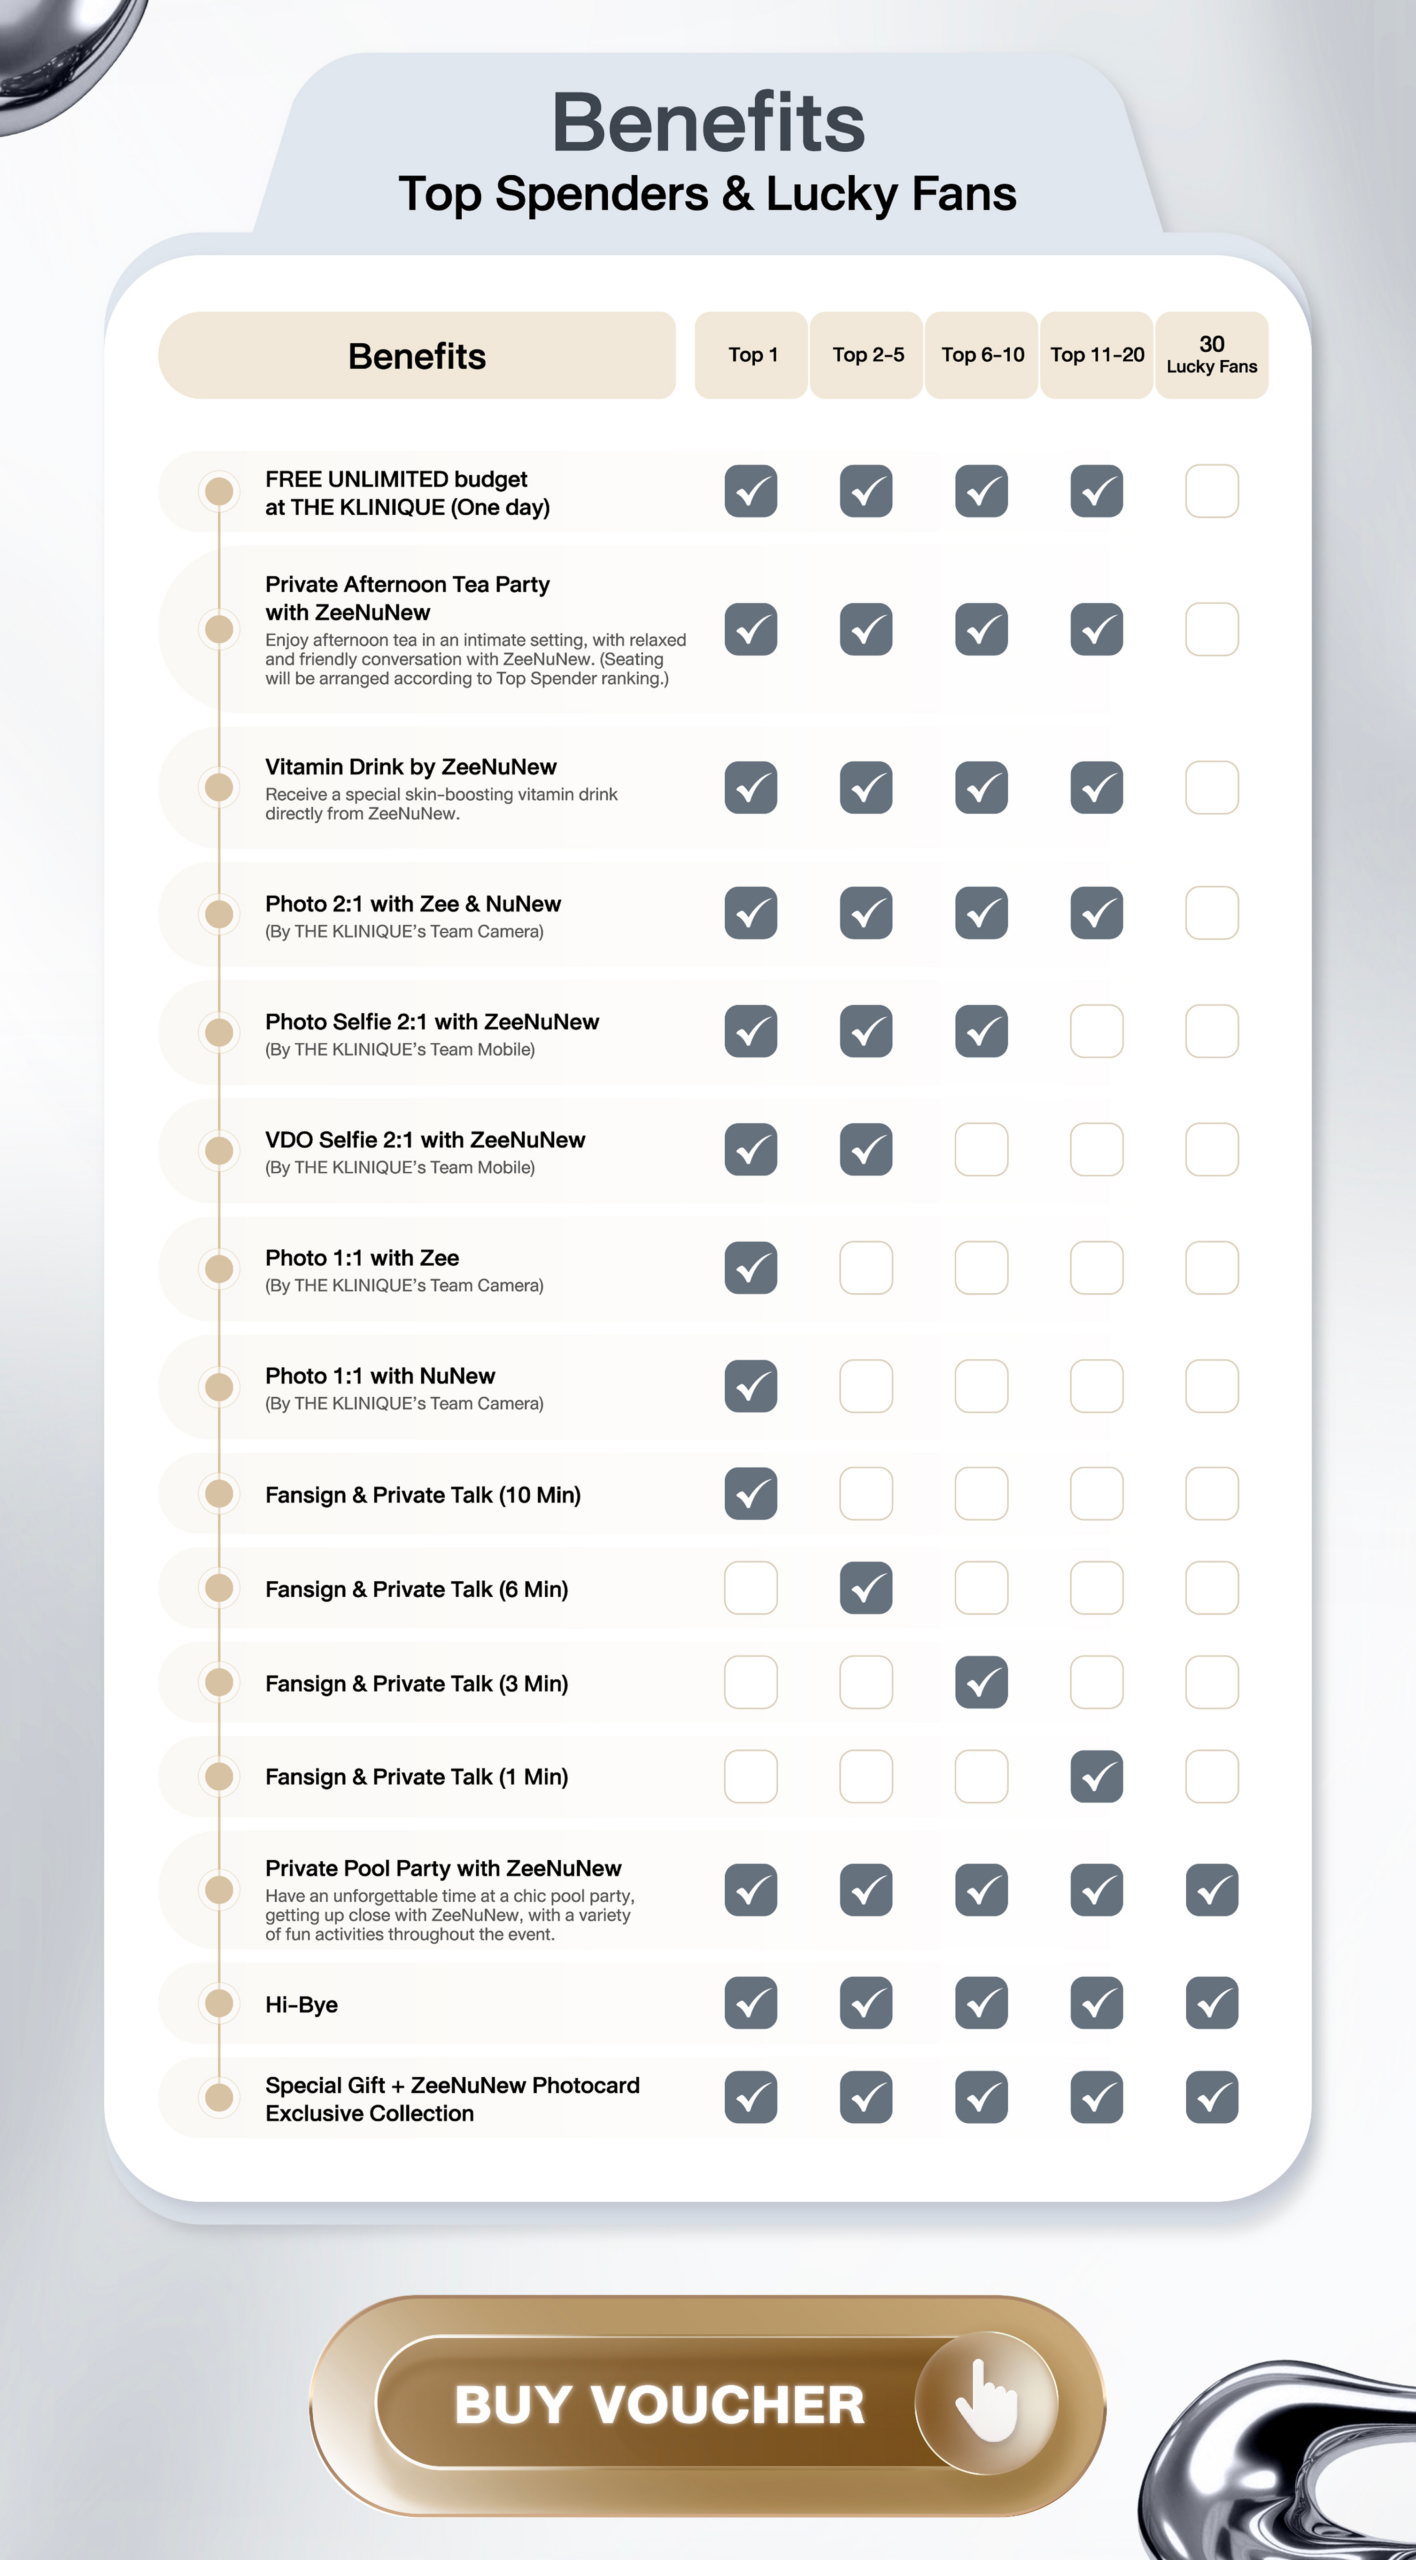Click the Private Afternoon Tea Party description text
The width and height of the screenshot is (1416, 2560).
click(x=475, y=659)
